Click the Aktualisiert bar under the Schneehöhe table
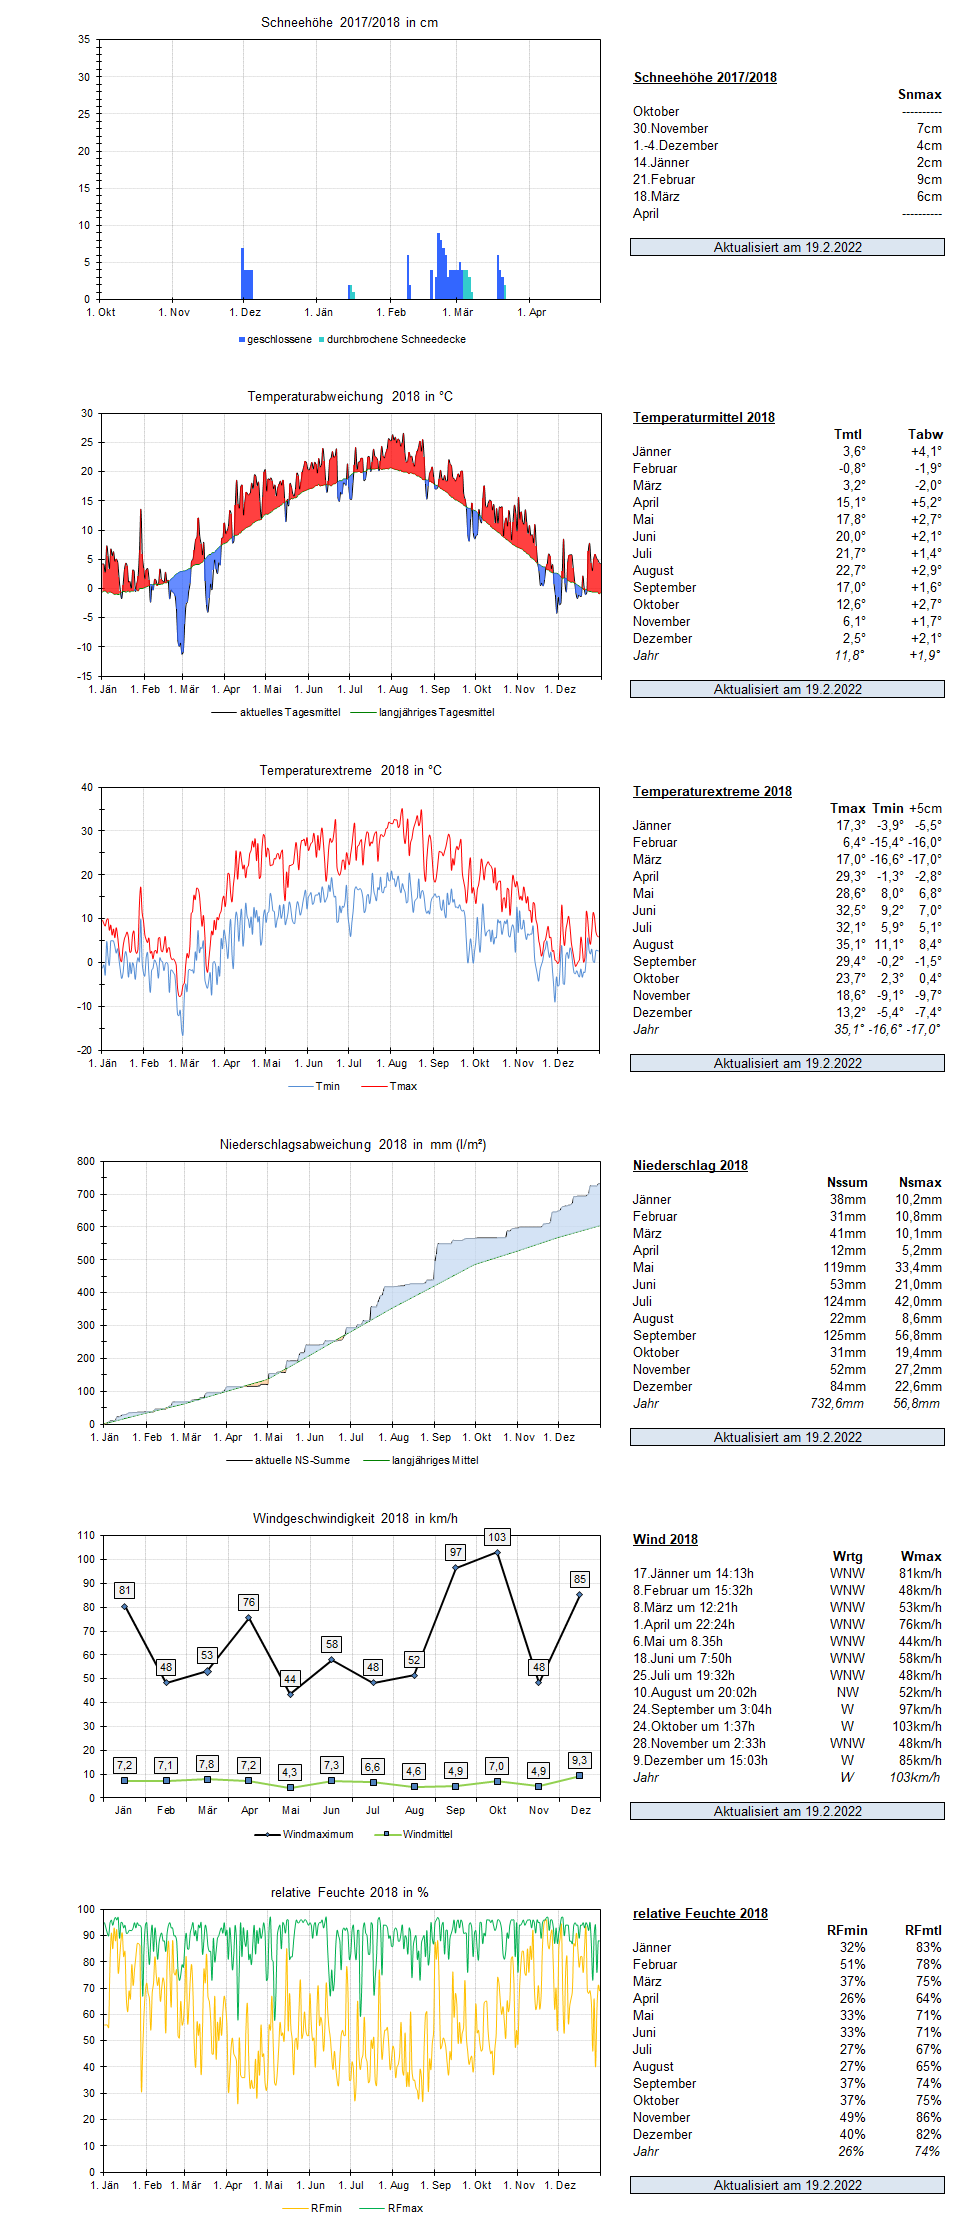 [x=787, y=247]
